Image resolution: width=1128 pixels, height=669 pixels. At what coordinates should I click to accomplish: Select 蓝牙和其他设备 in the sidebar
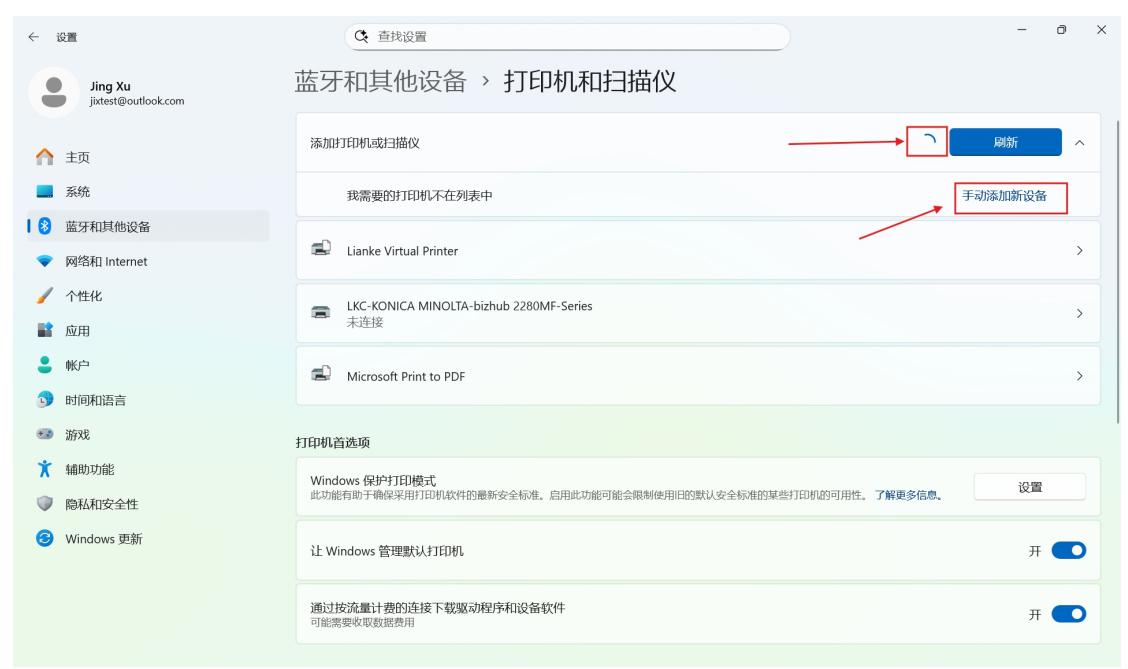[148, 226]
